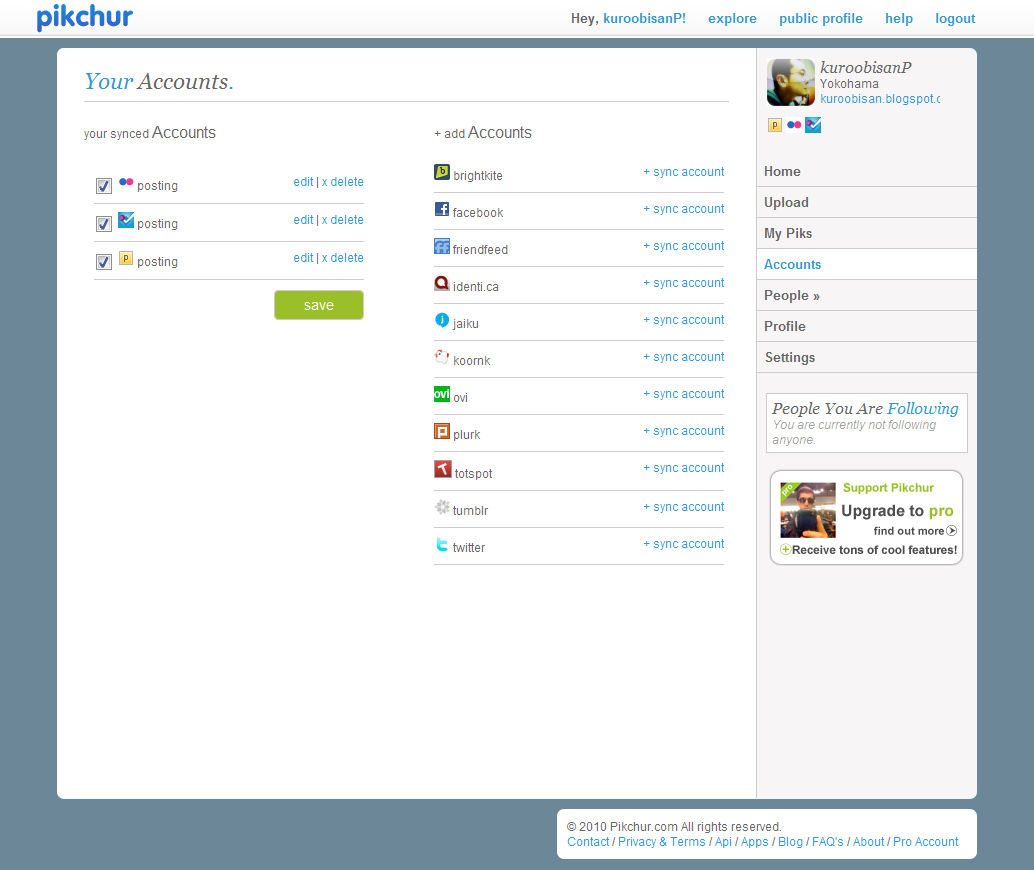The height and width of the screenshot is (870, 1034).
Task: Open public profile from the header
Action: [x=821, y=18]
